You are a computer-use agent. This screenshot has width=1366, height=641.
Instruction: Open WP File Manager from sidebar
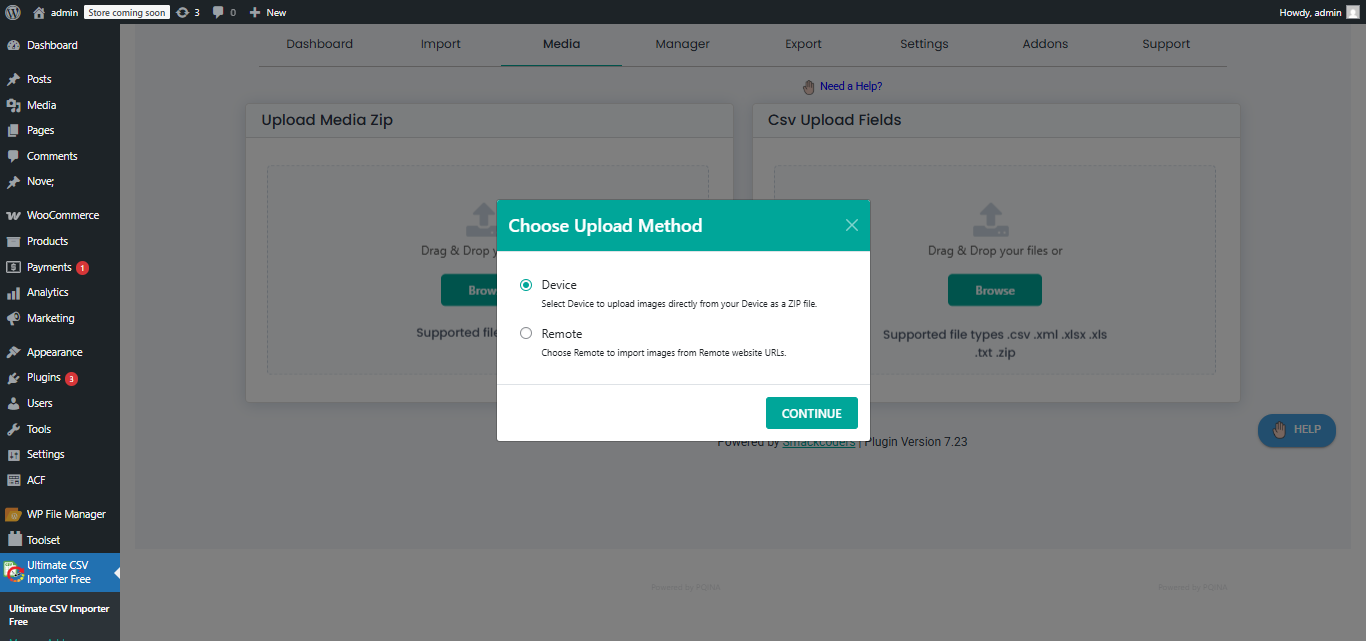coord(65,514)
